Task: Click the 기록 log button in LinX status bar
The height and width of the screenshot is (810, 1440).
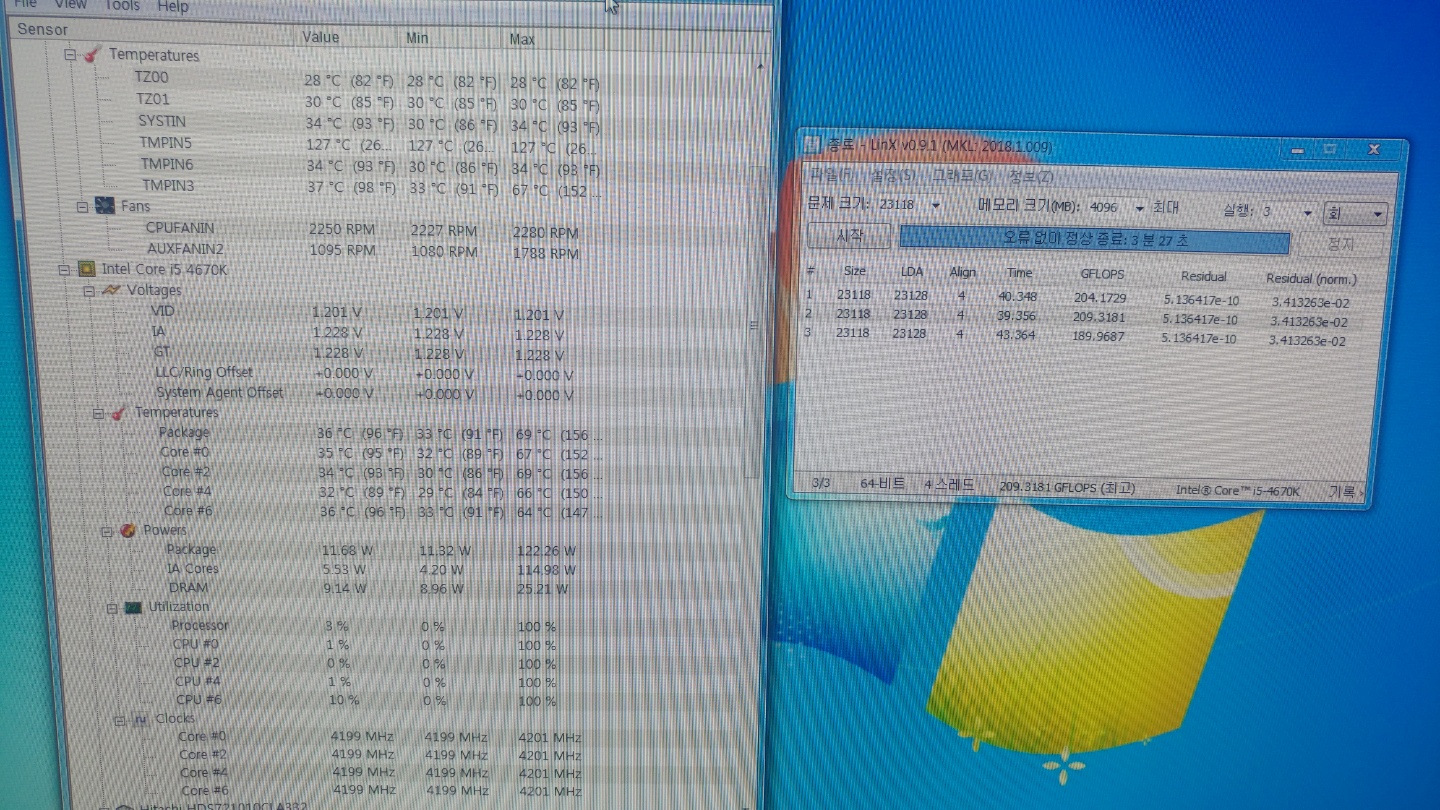Action: click(x=1344, y=492)
